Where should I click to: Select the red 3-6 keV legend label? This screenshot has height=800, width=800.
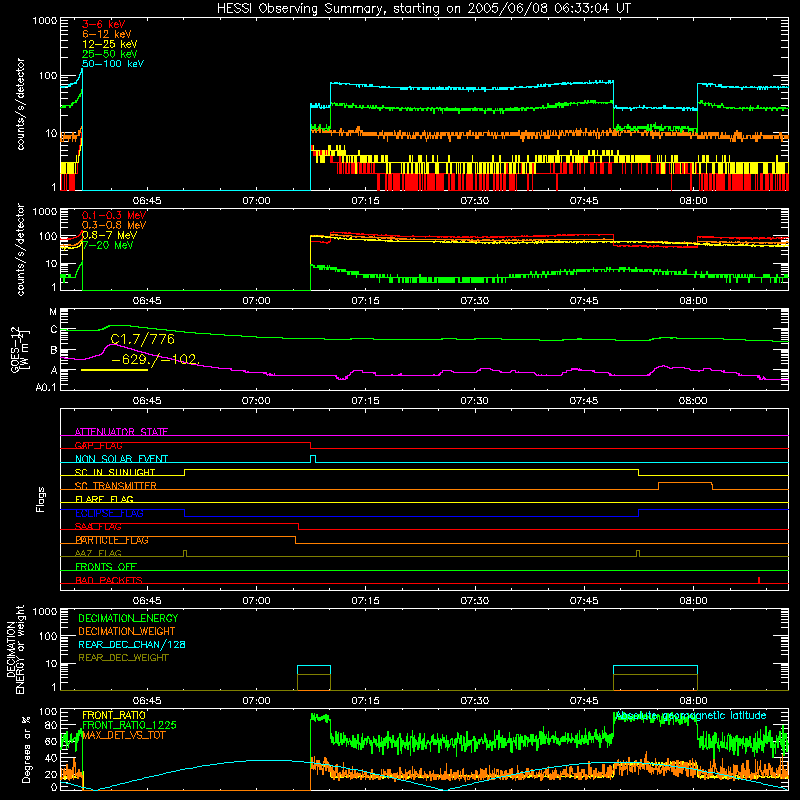(x=103, y=24)
